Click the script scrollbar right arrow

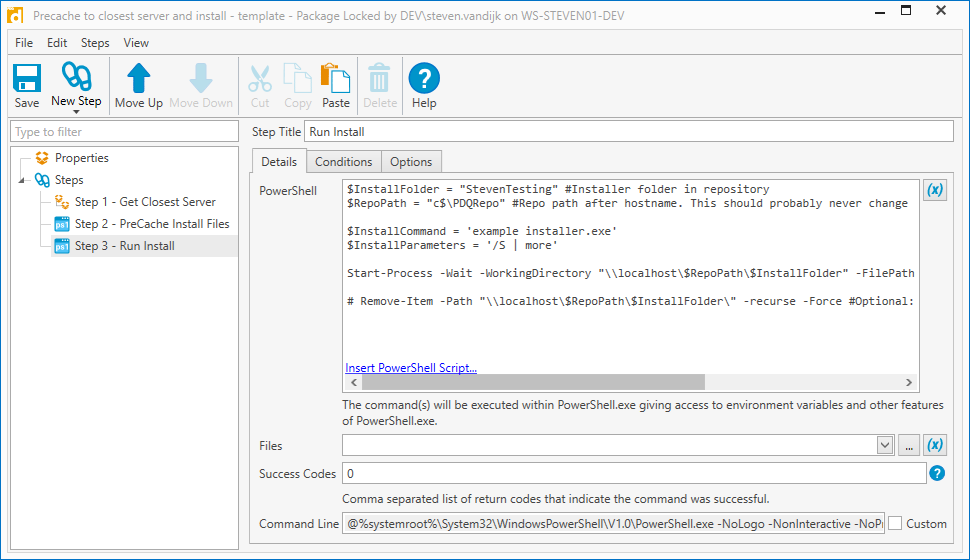point(909,382)
